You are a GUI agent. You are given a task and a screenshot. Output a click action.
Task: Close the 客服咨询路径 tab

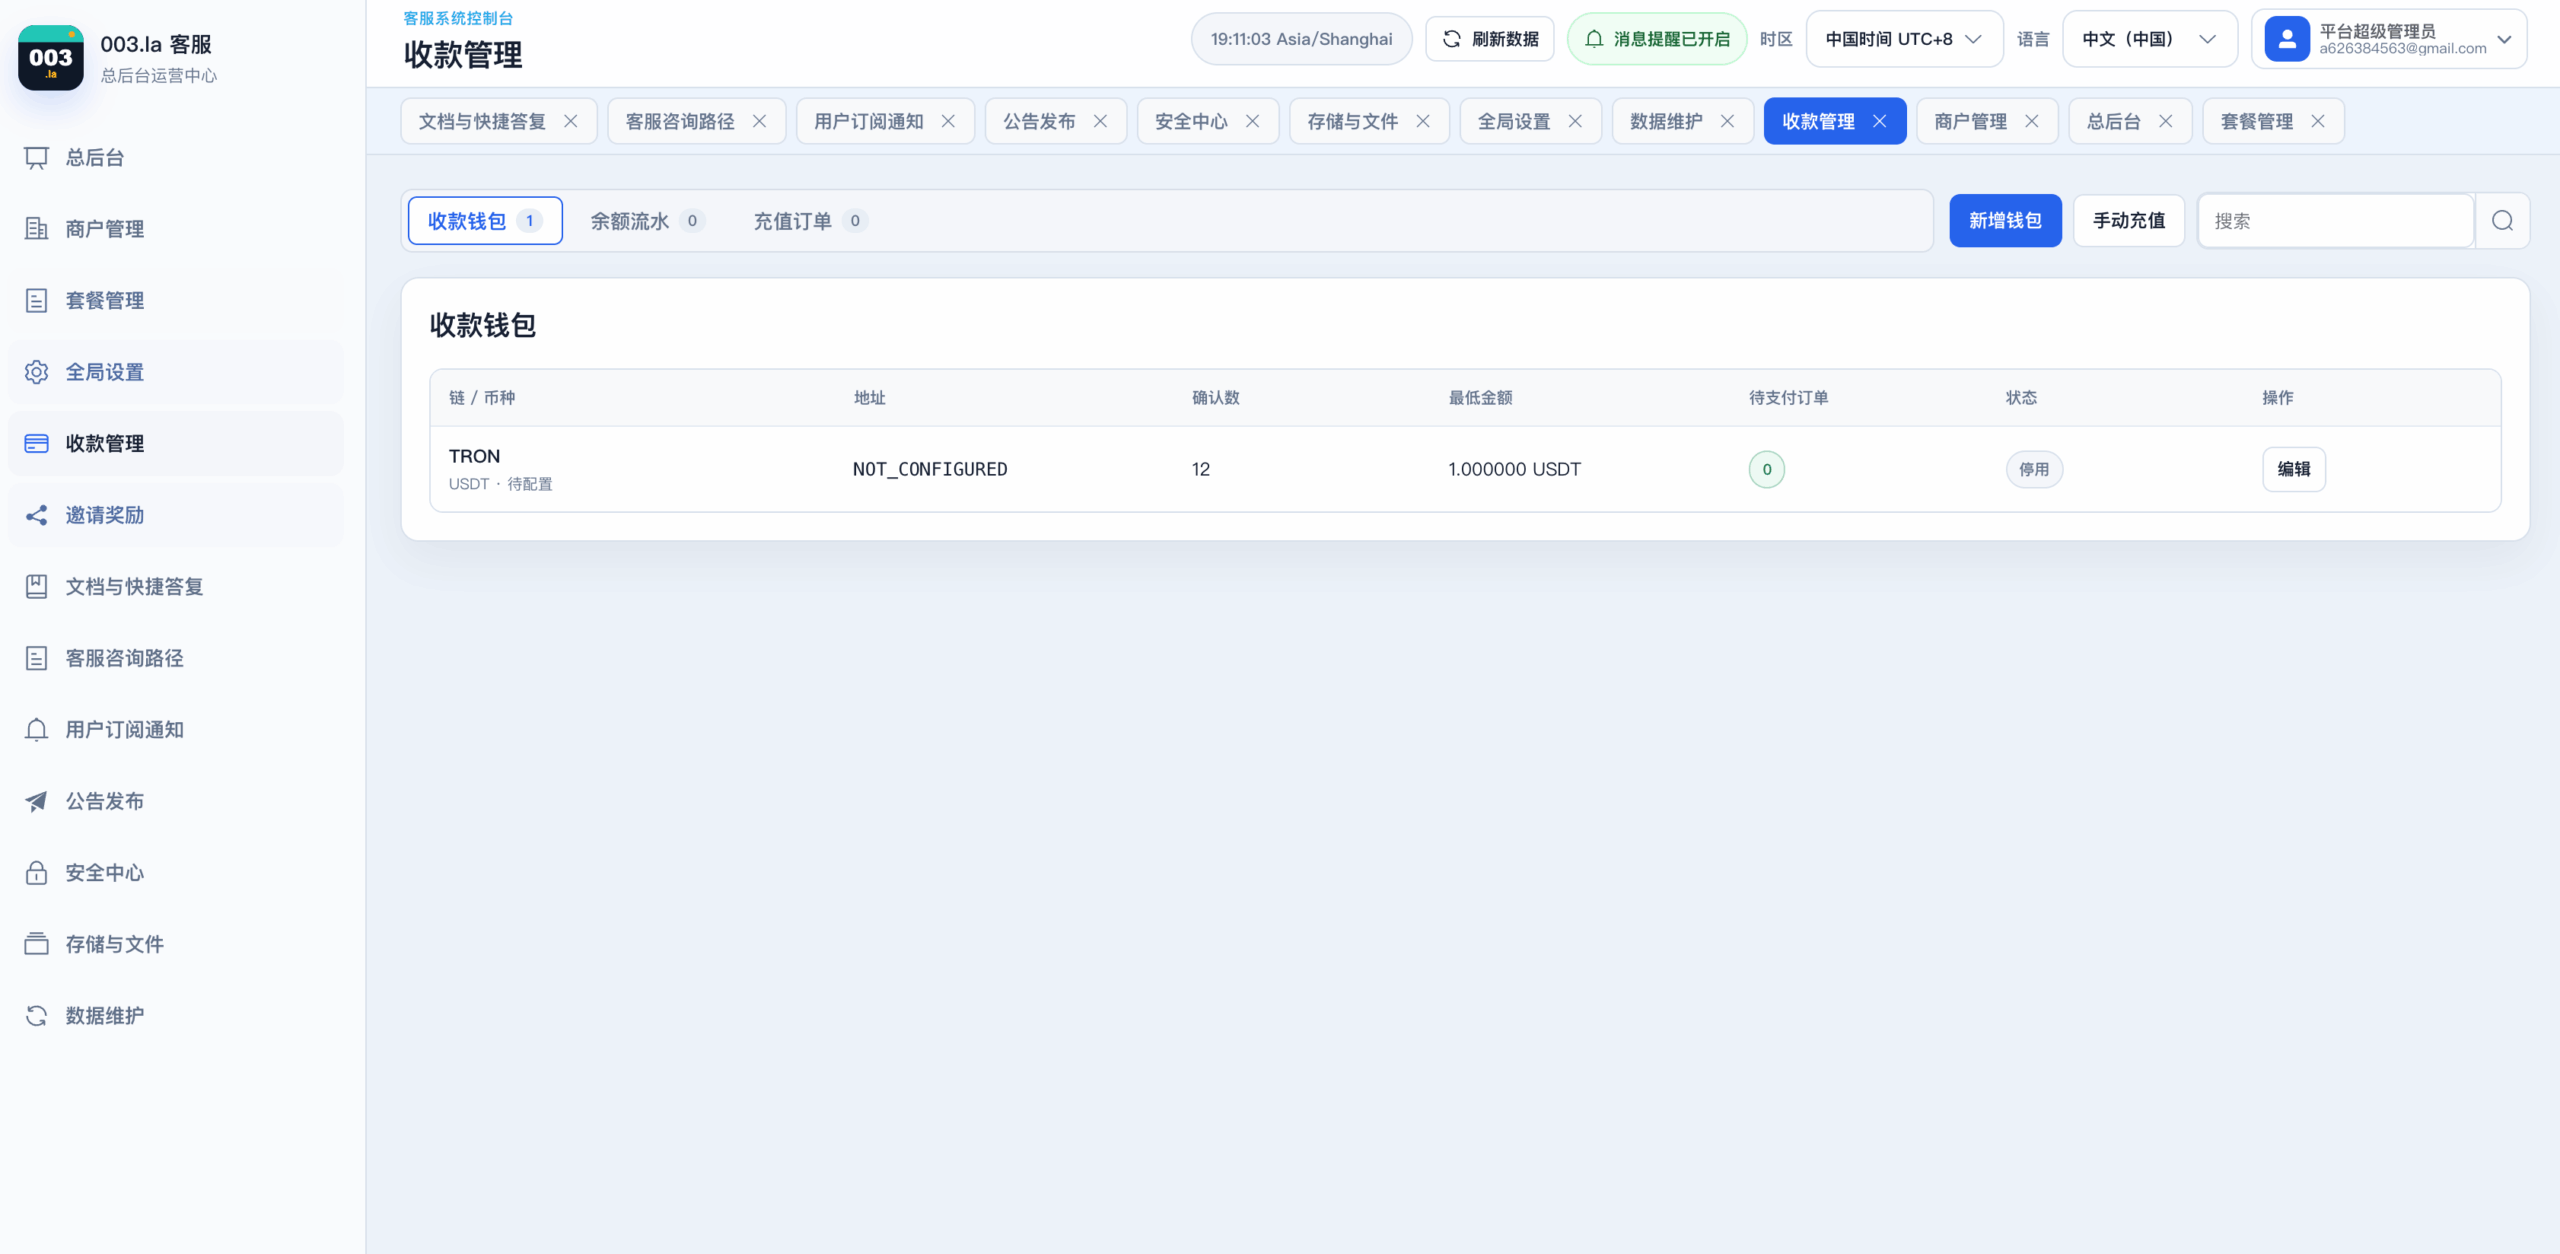coord(760,121)
